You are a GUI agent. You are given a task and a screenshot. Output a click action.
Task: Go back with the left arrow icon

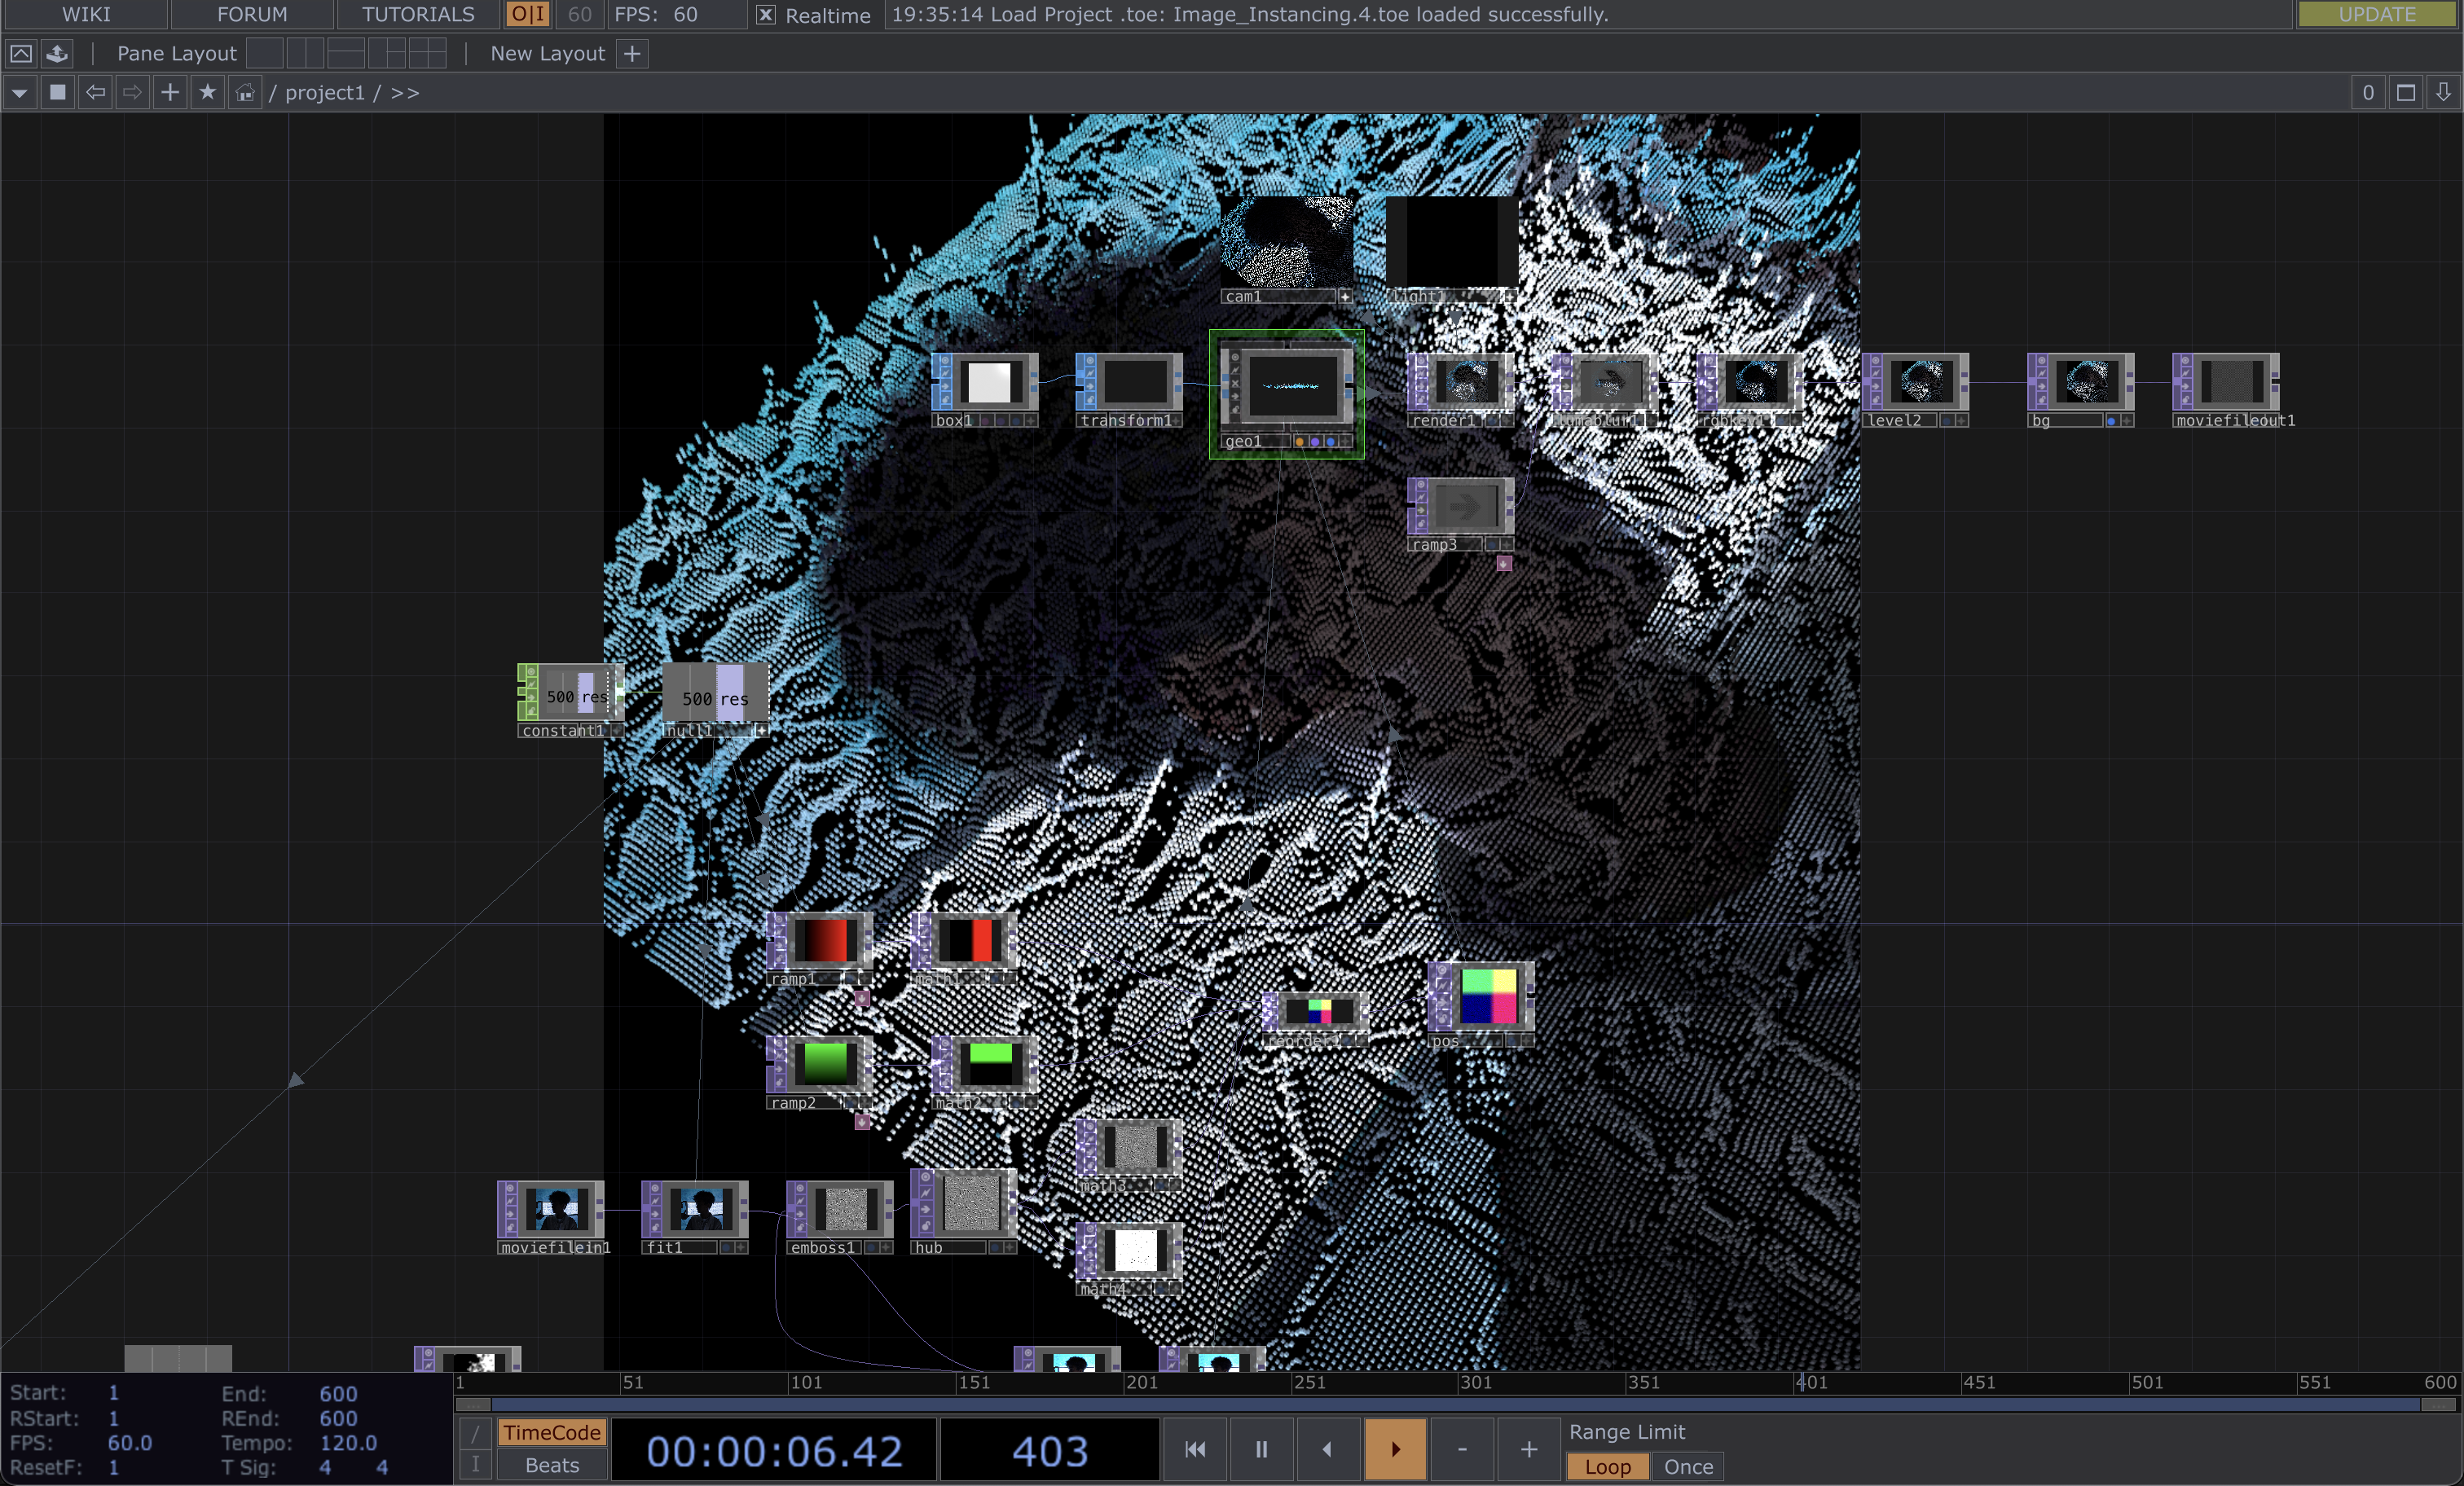click(95, 92)
